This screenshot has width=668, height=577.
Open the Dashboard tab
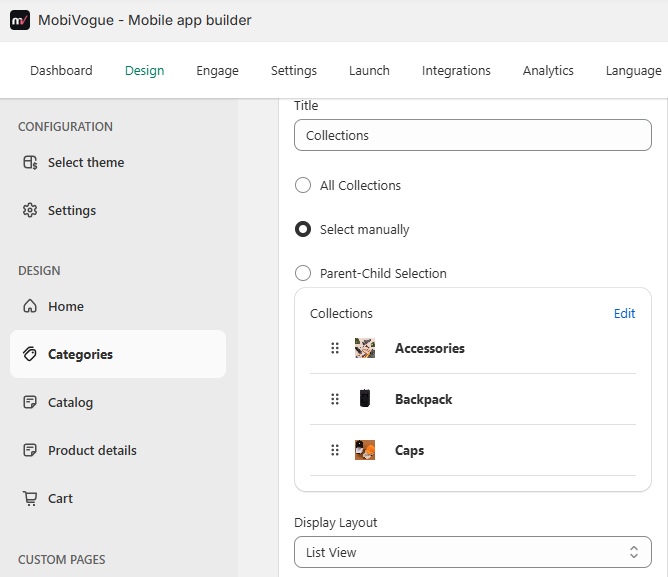coord(61,70)
